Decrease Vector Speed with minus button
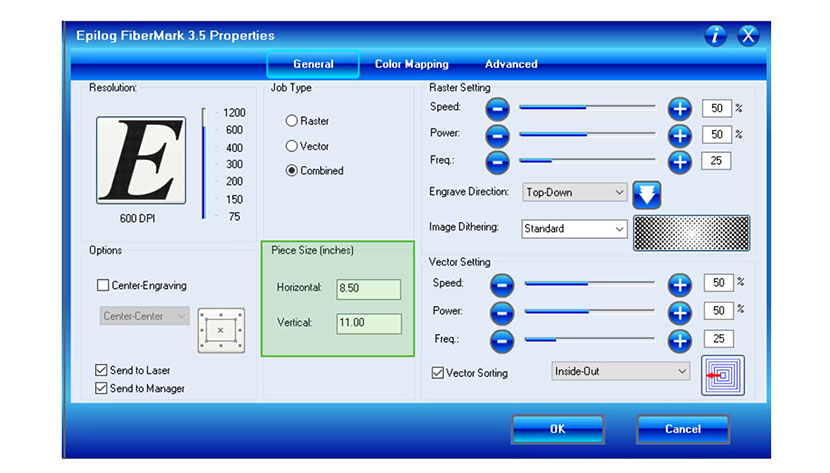 (x=502, y=285)
